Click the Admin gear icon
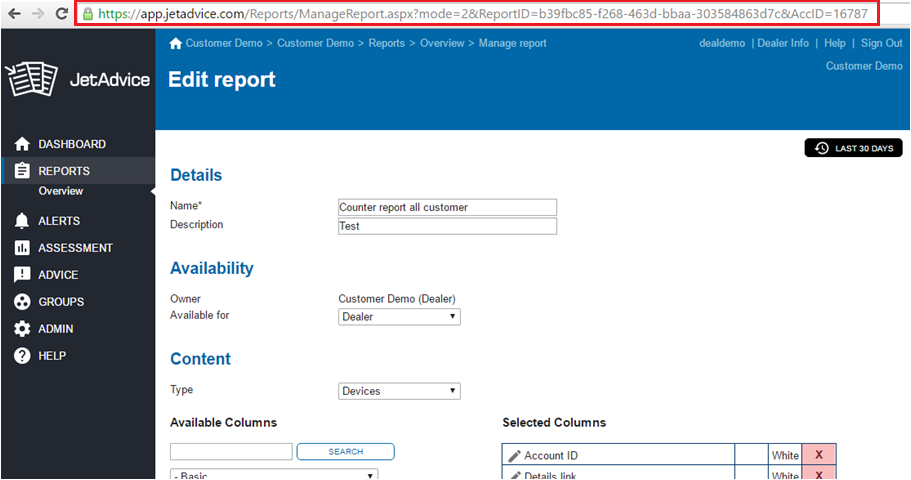The image size is (911, 480). [x=21, y=329]
